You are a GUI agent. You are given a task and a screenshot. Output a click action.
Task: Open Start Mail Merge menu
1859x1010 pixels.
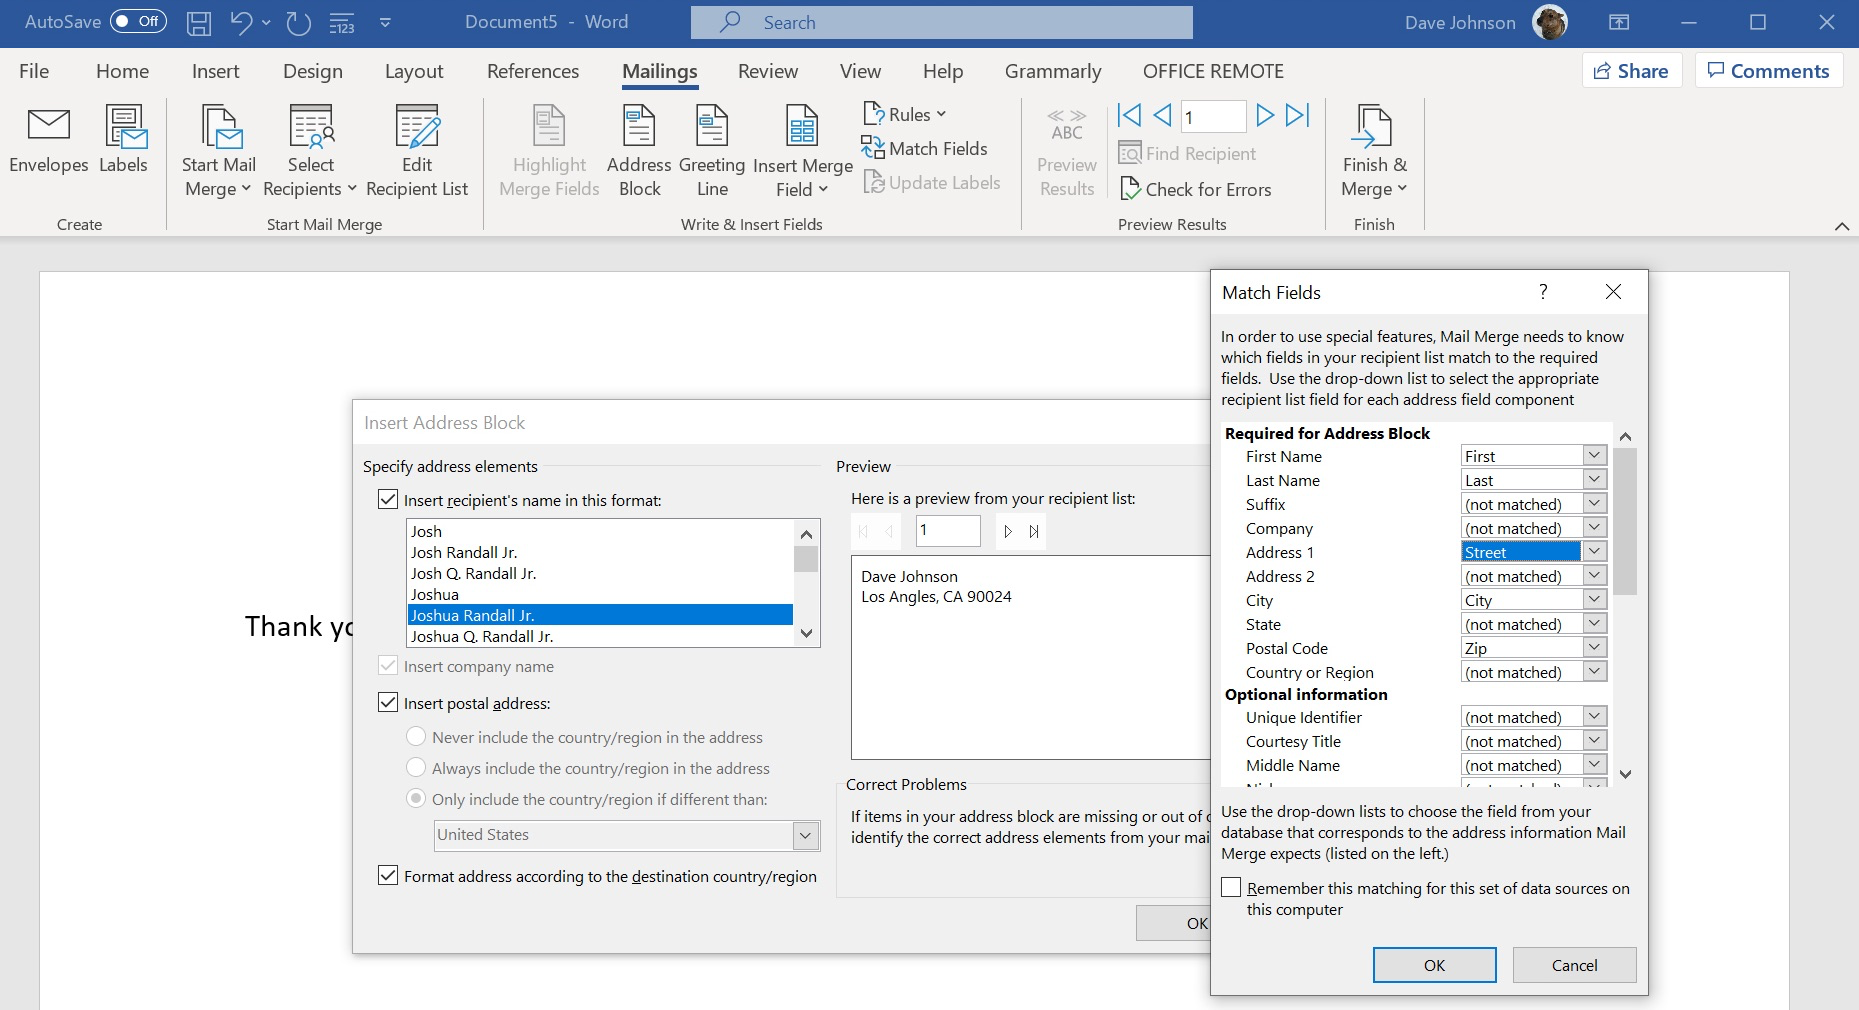point(218,152)
